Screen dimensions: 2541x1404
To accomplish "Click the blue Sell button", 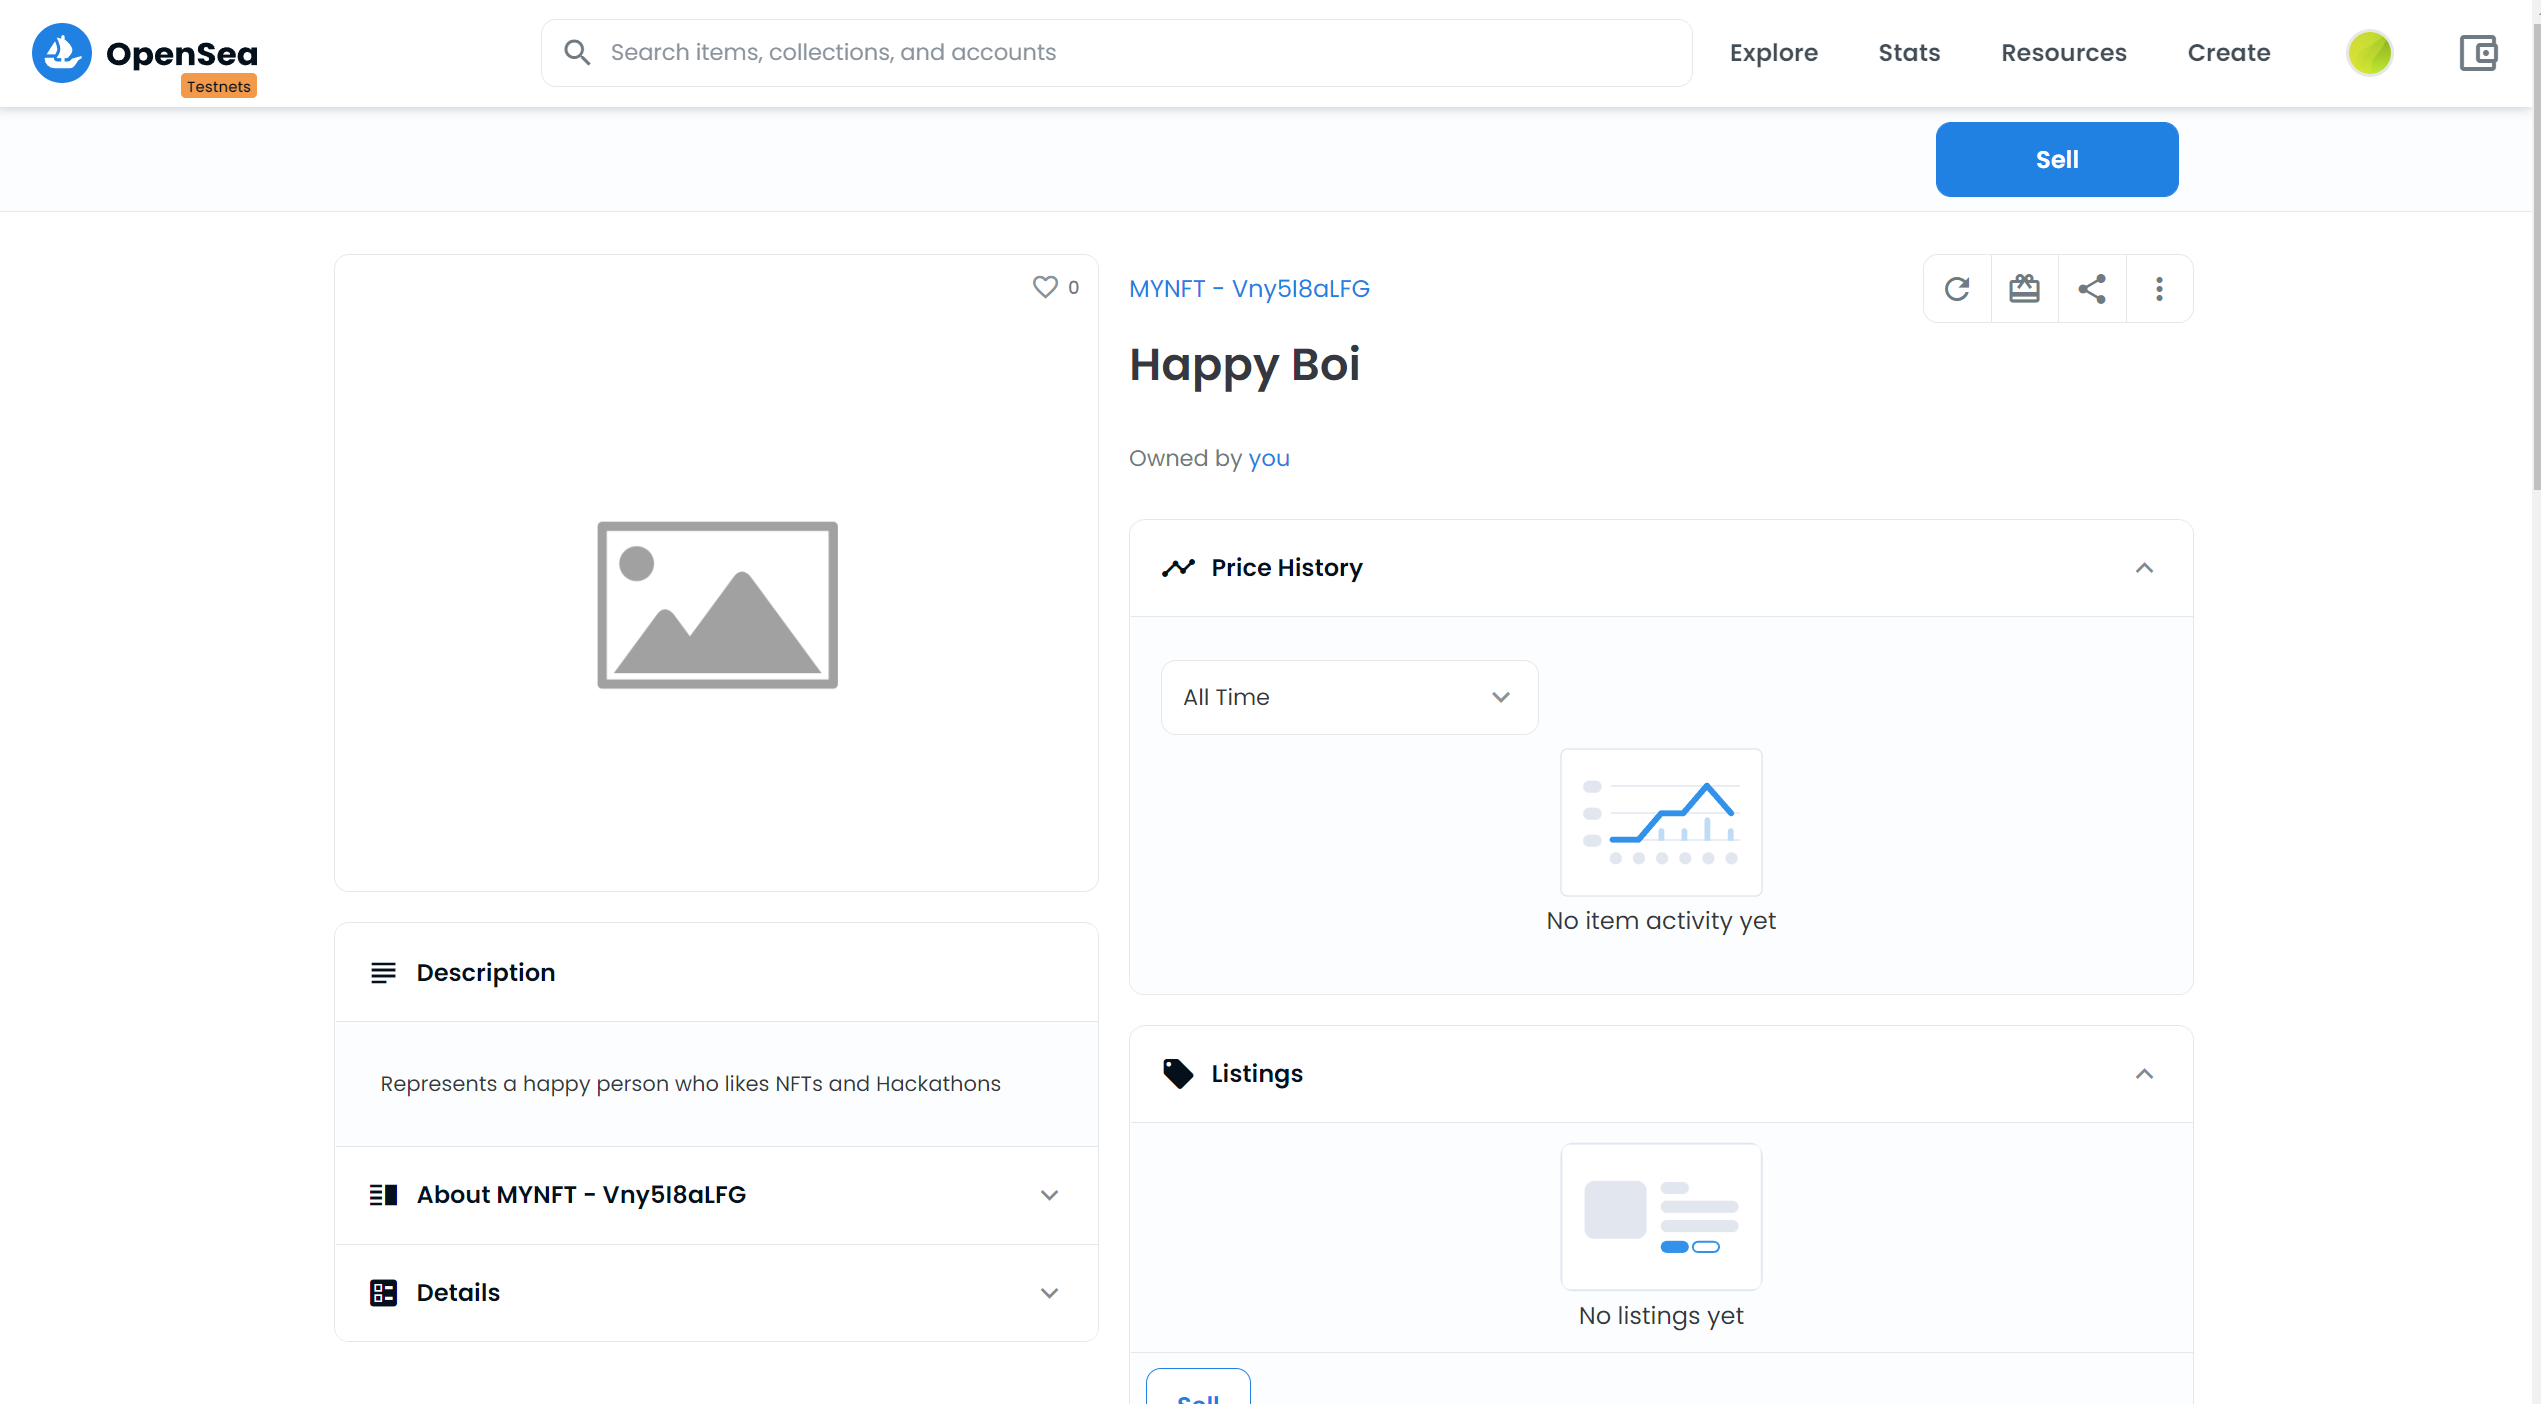I will coord(2057,159).
